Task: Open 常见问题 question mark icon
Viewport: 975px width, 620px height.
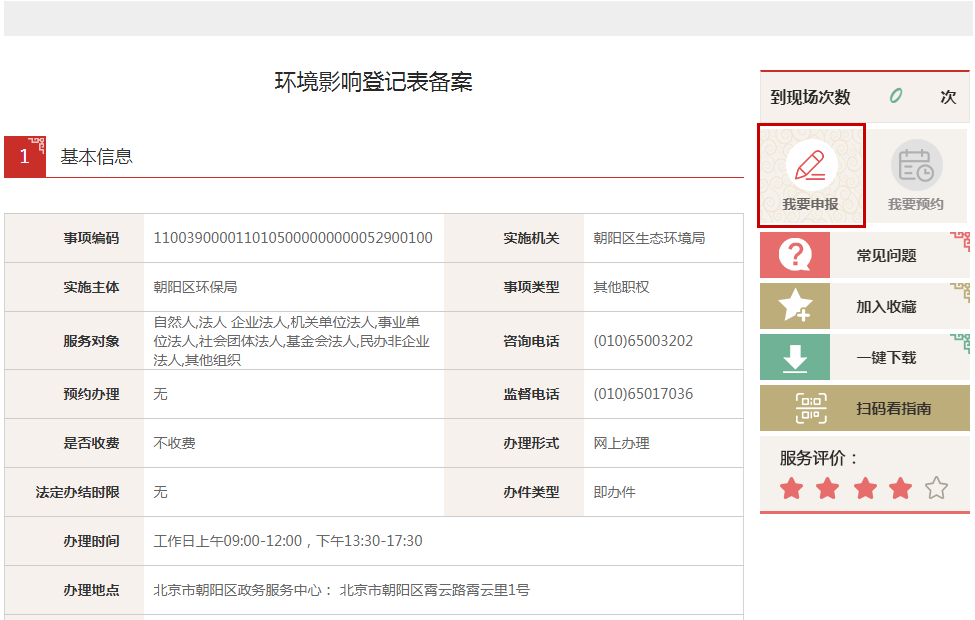Action: (795, 255)
